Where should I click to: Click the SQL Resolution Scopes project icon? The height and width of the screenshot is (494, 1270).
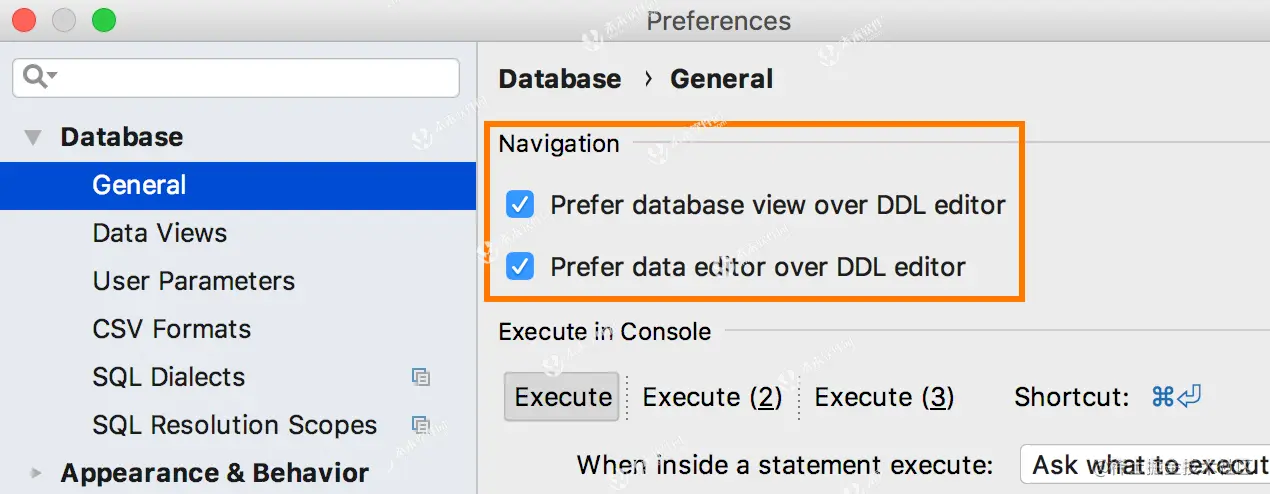point(421,425)
